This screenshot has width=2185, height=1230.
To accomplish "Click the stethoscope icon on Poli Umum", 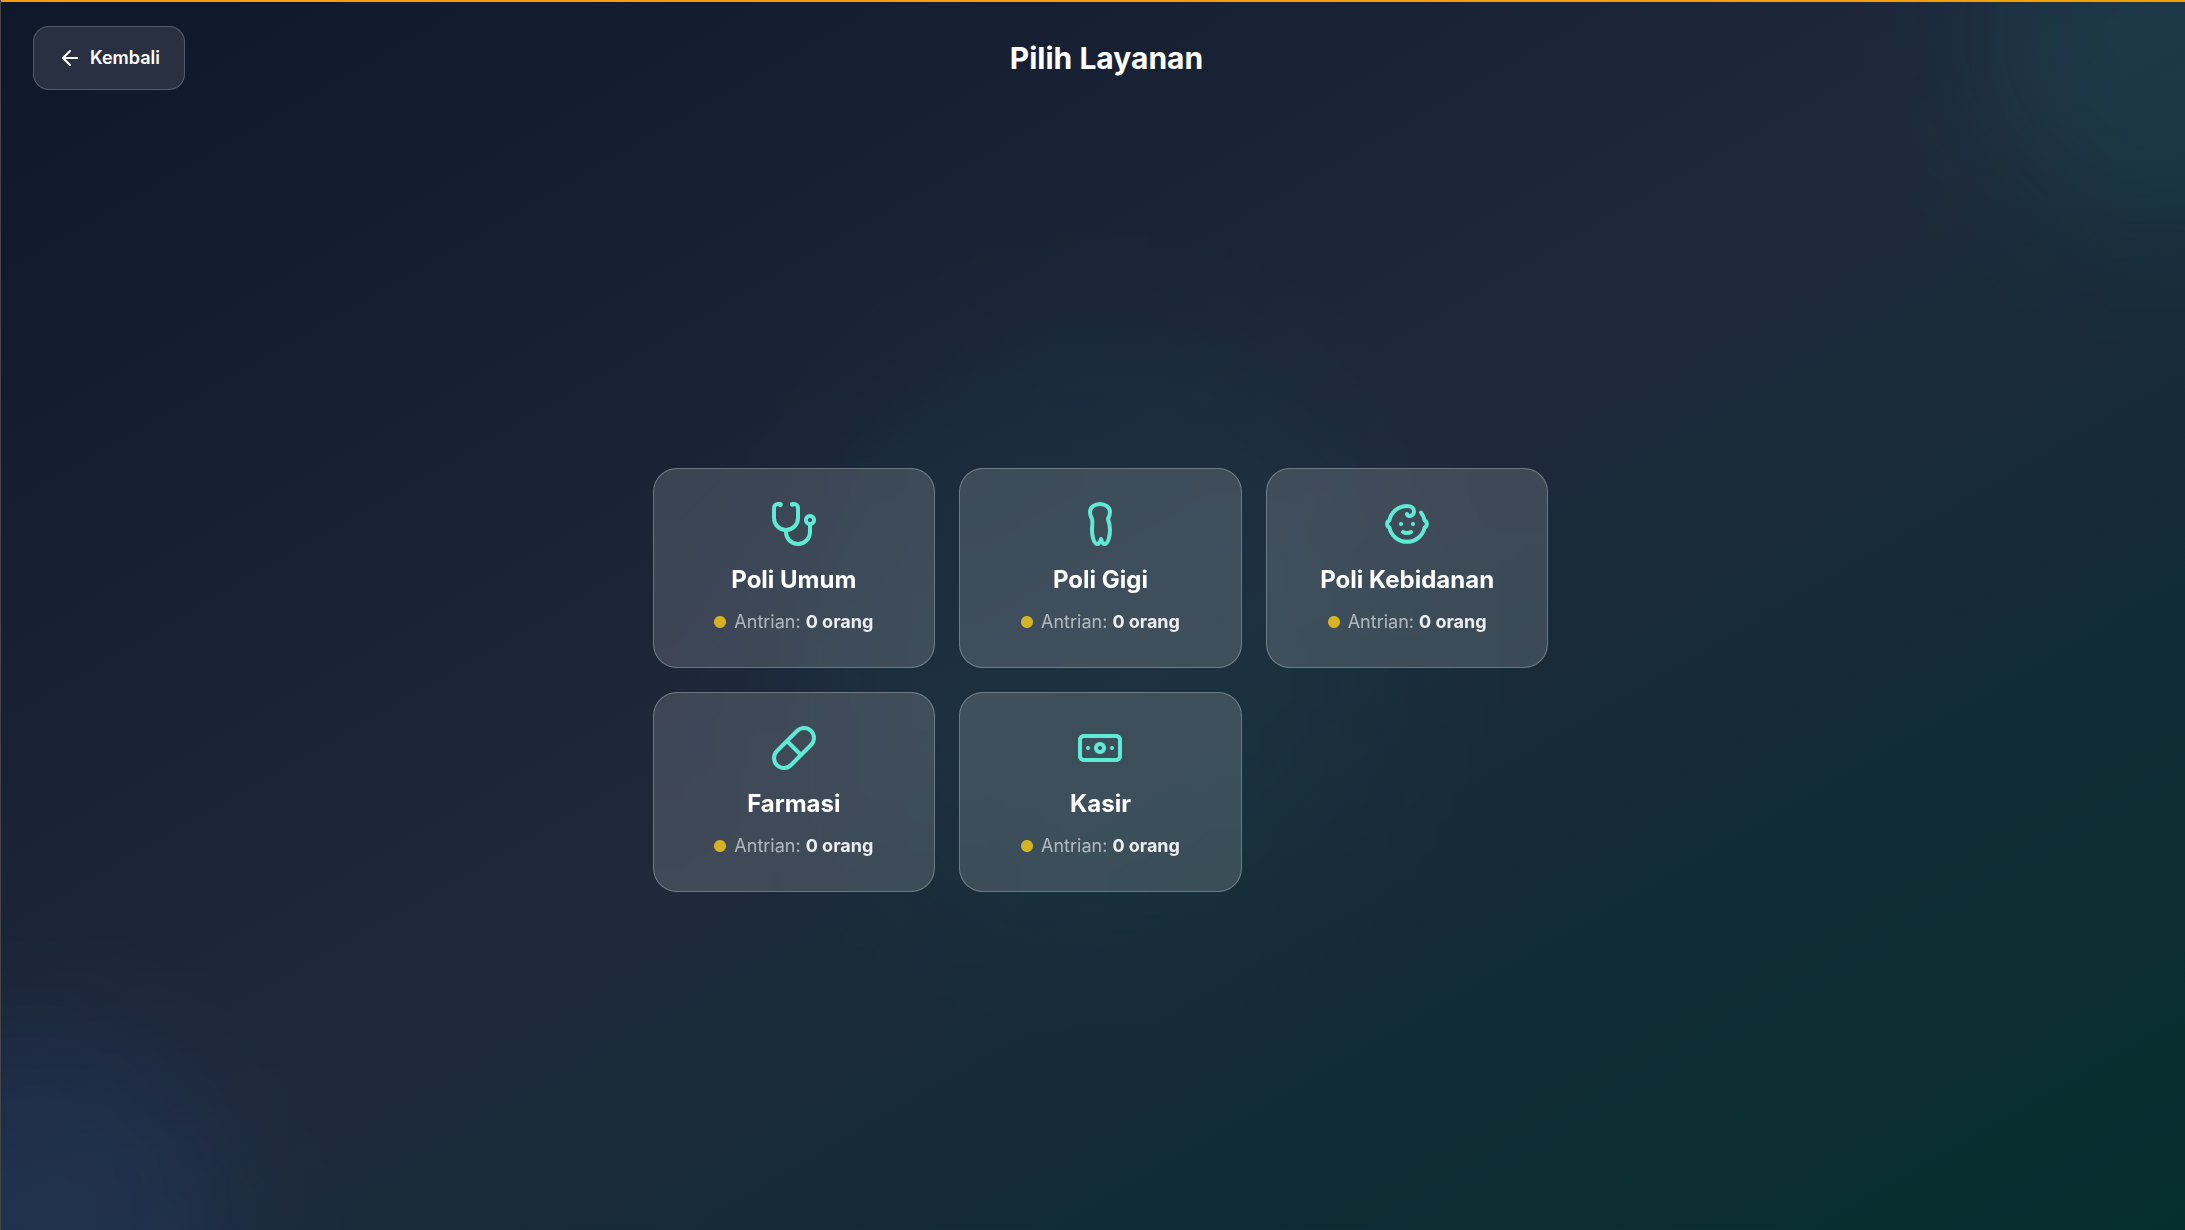I will pos(793,522).
